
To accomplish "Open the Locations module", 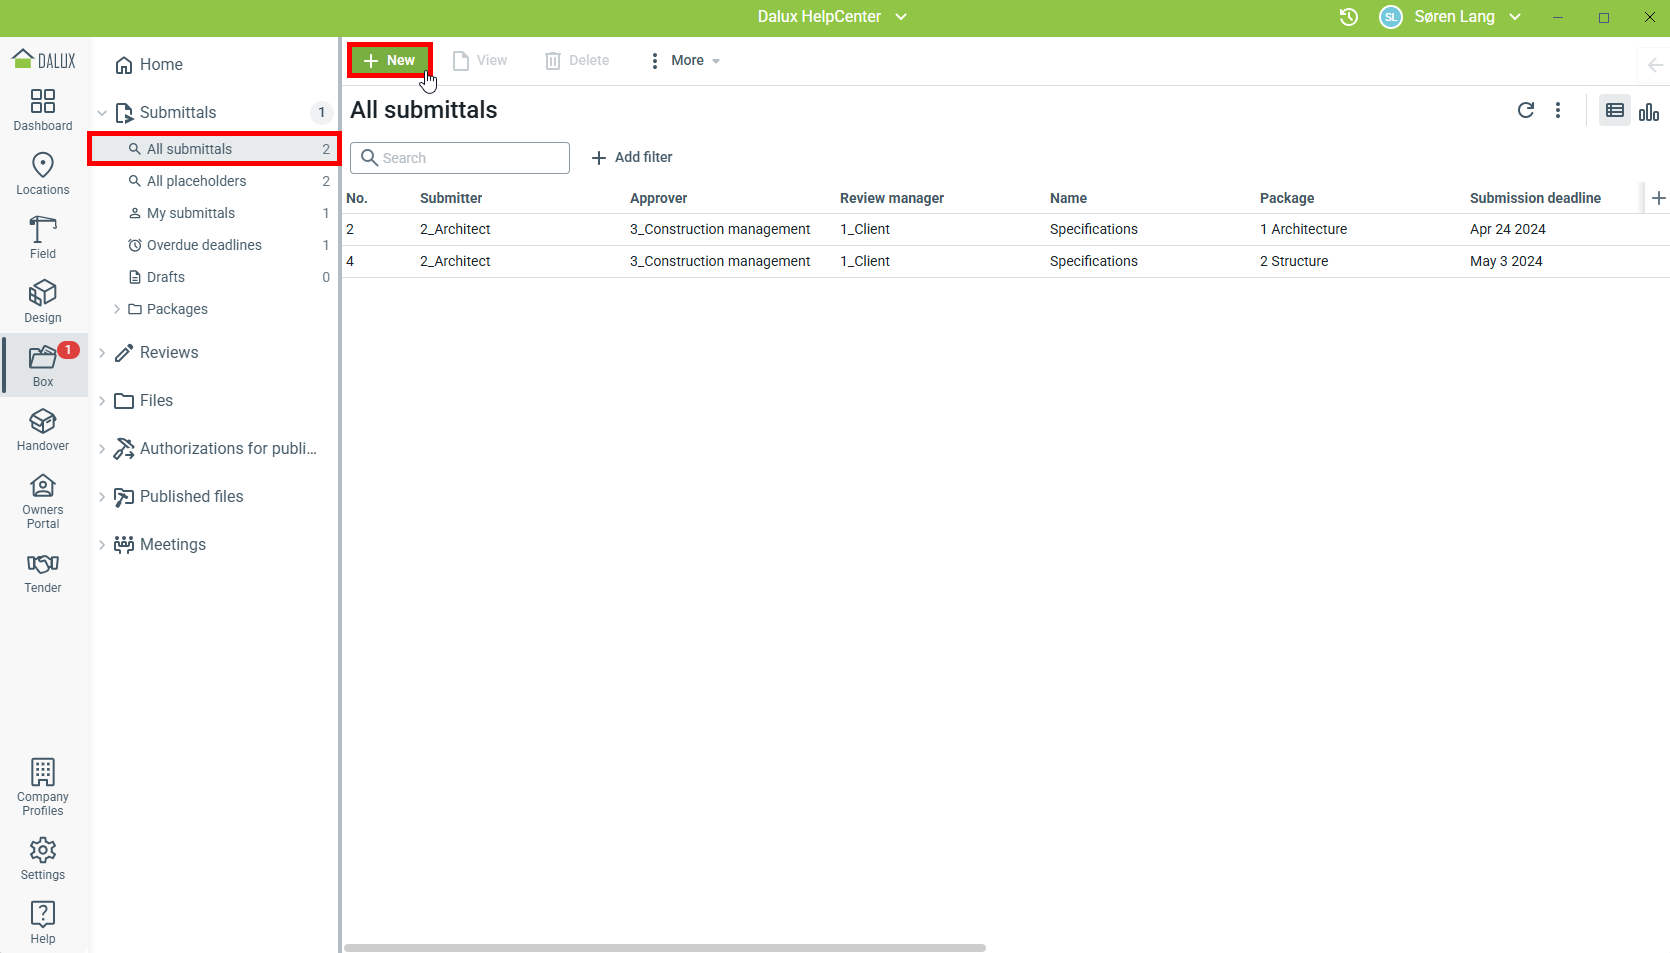I will (x=43, y=173).
